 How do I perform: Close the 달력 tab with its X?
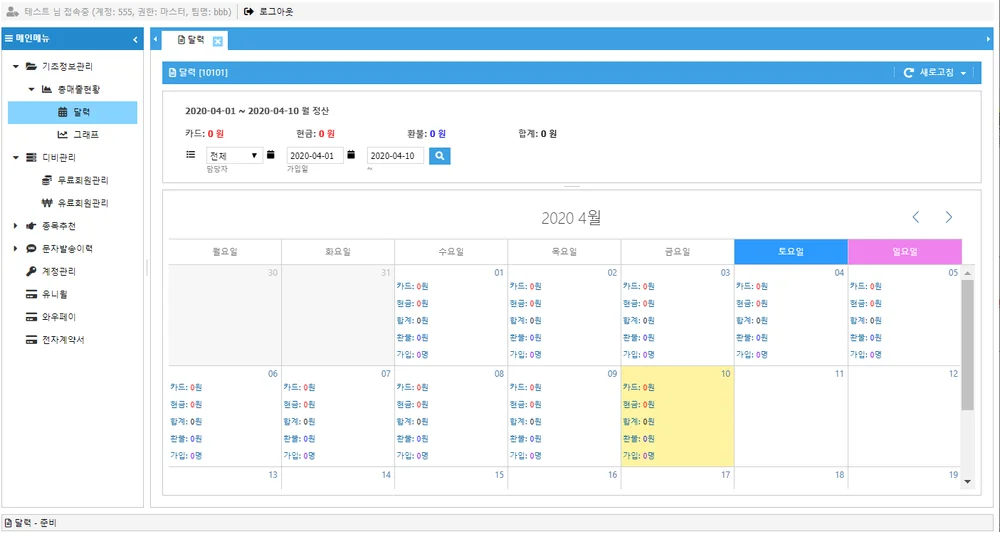point(217,41)
